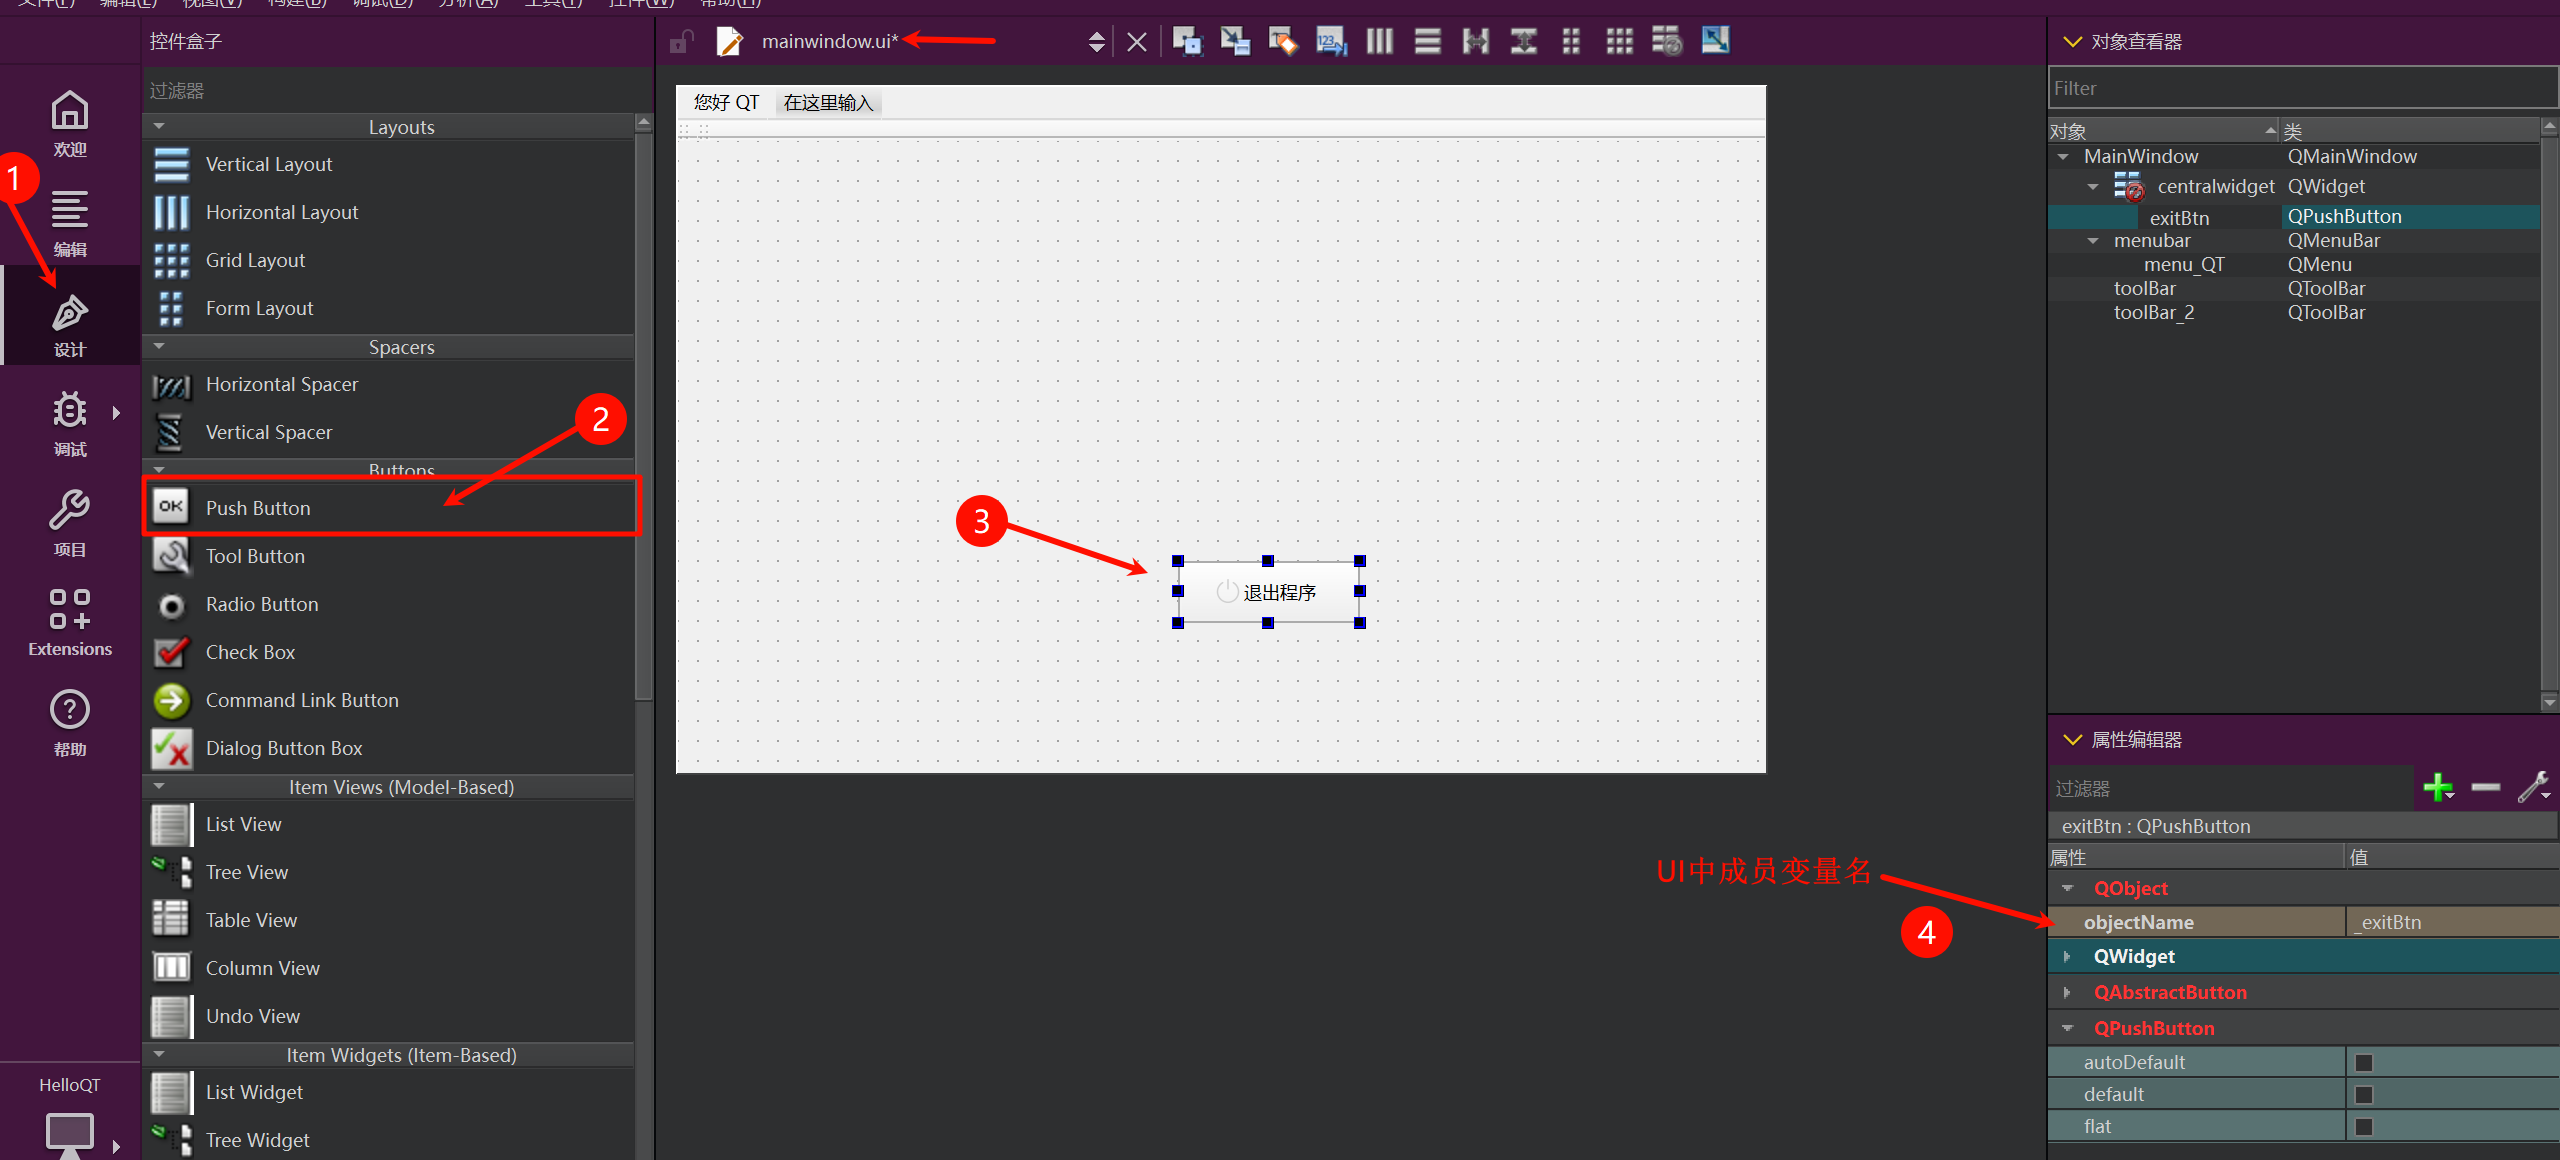Enable the default property checkbox
2560x1160 pixels.
pyautogui.click(x=2364, y=1094)
